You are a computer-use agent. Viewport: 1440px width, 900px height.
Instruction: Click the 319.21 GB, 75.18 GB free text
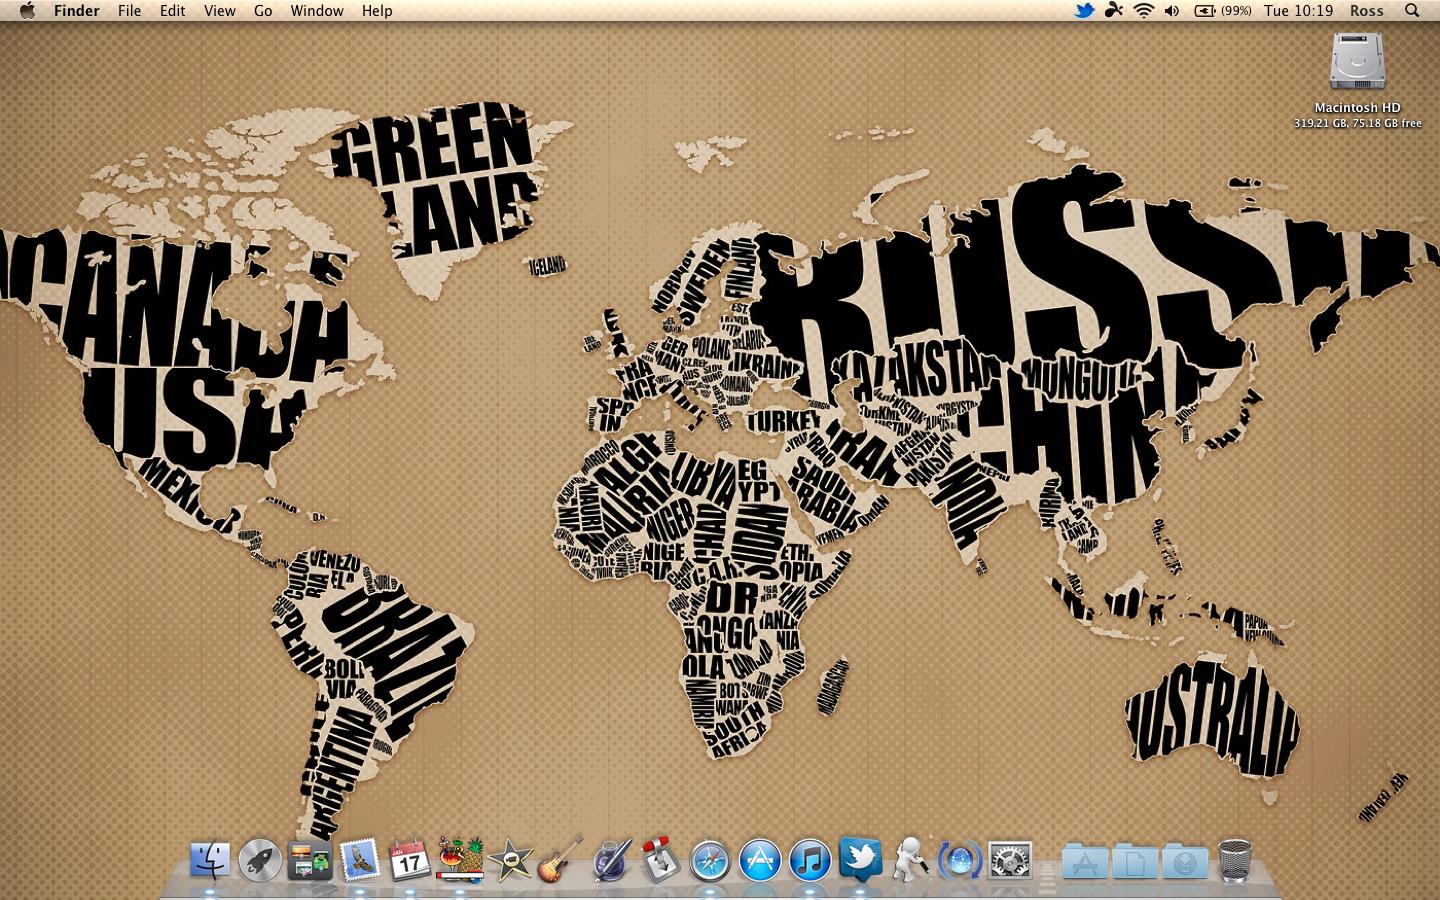1357,123
